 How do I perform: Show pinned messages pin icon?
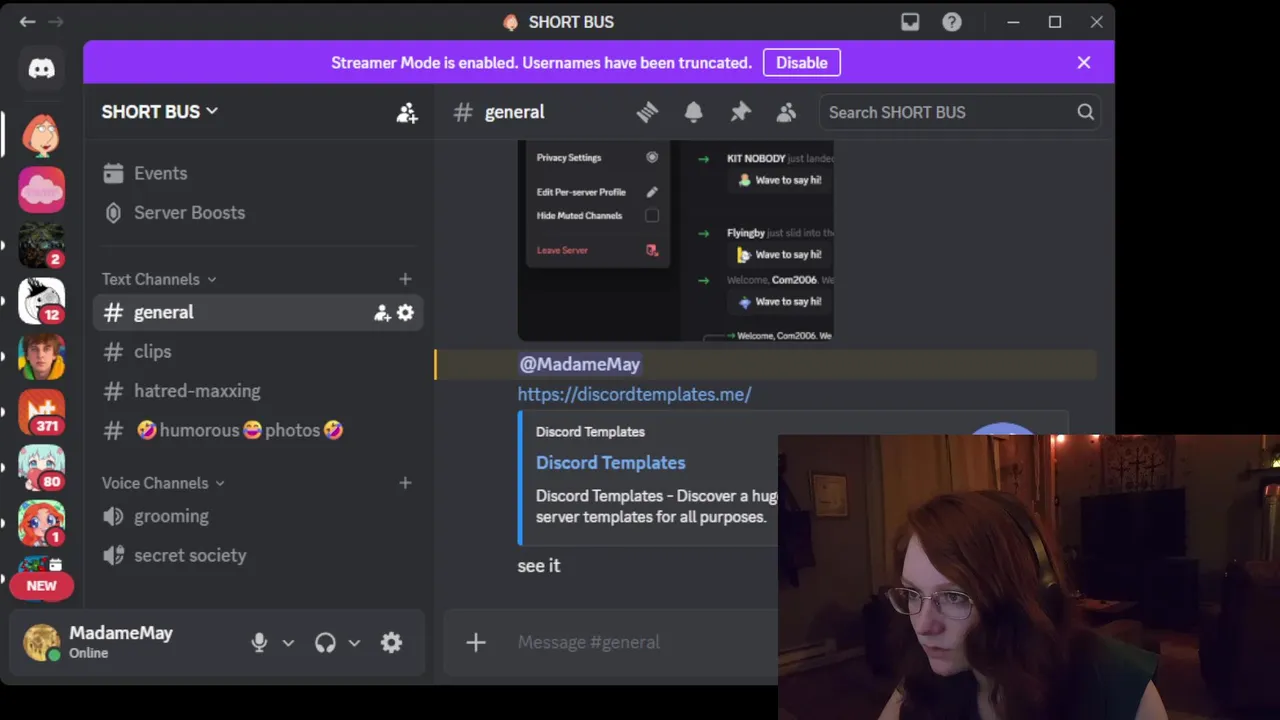coord(740,112)
